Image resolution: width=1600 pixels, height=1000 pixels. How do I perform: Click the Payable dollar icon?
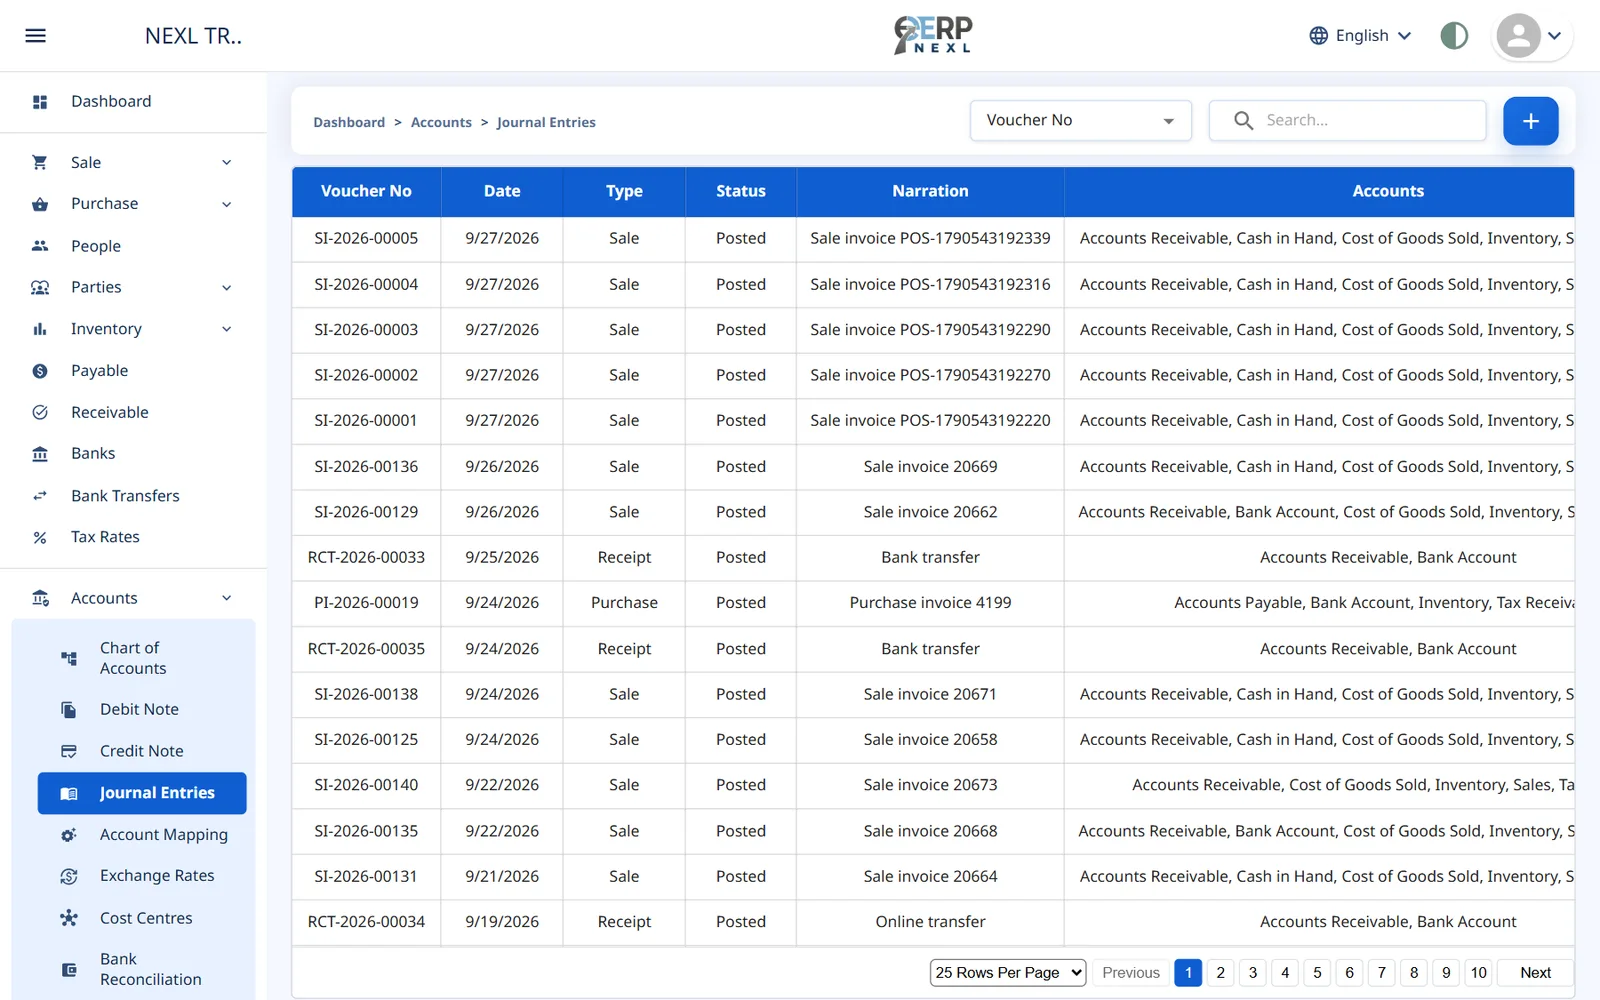(x=40, y=371)
